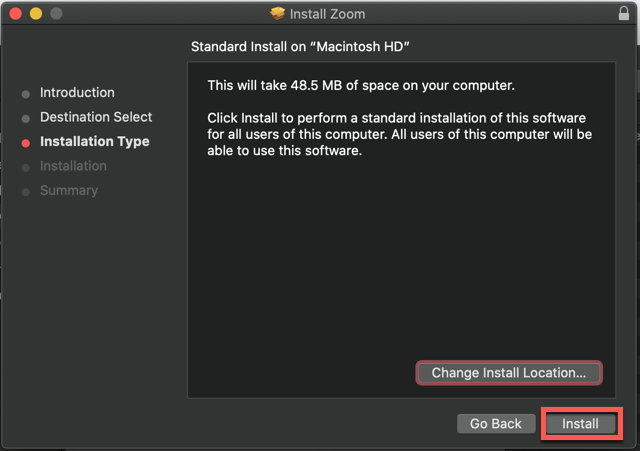Click the Install Zoom window title
Viewport: 640px width, 451px height.
tap(327, 14)
